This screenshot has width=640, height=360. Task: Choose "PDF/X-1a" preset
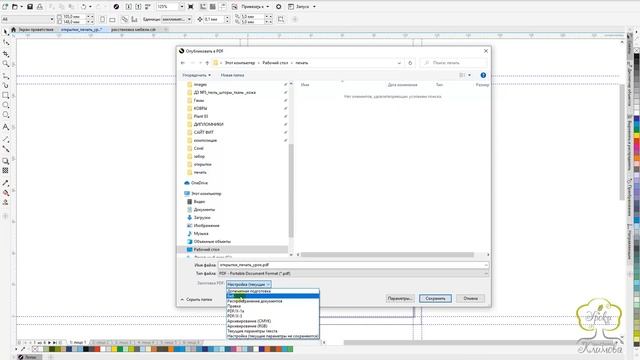[x=273, y=311]
